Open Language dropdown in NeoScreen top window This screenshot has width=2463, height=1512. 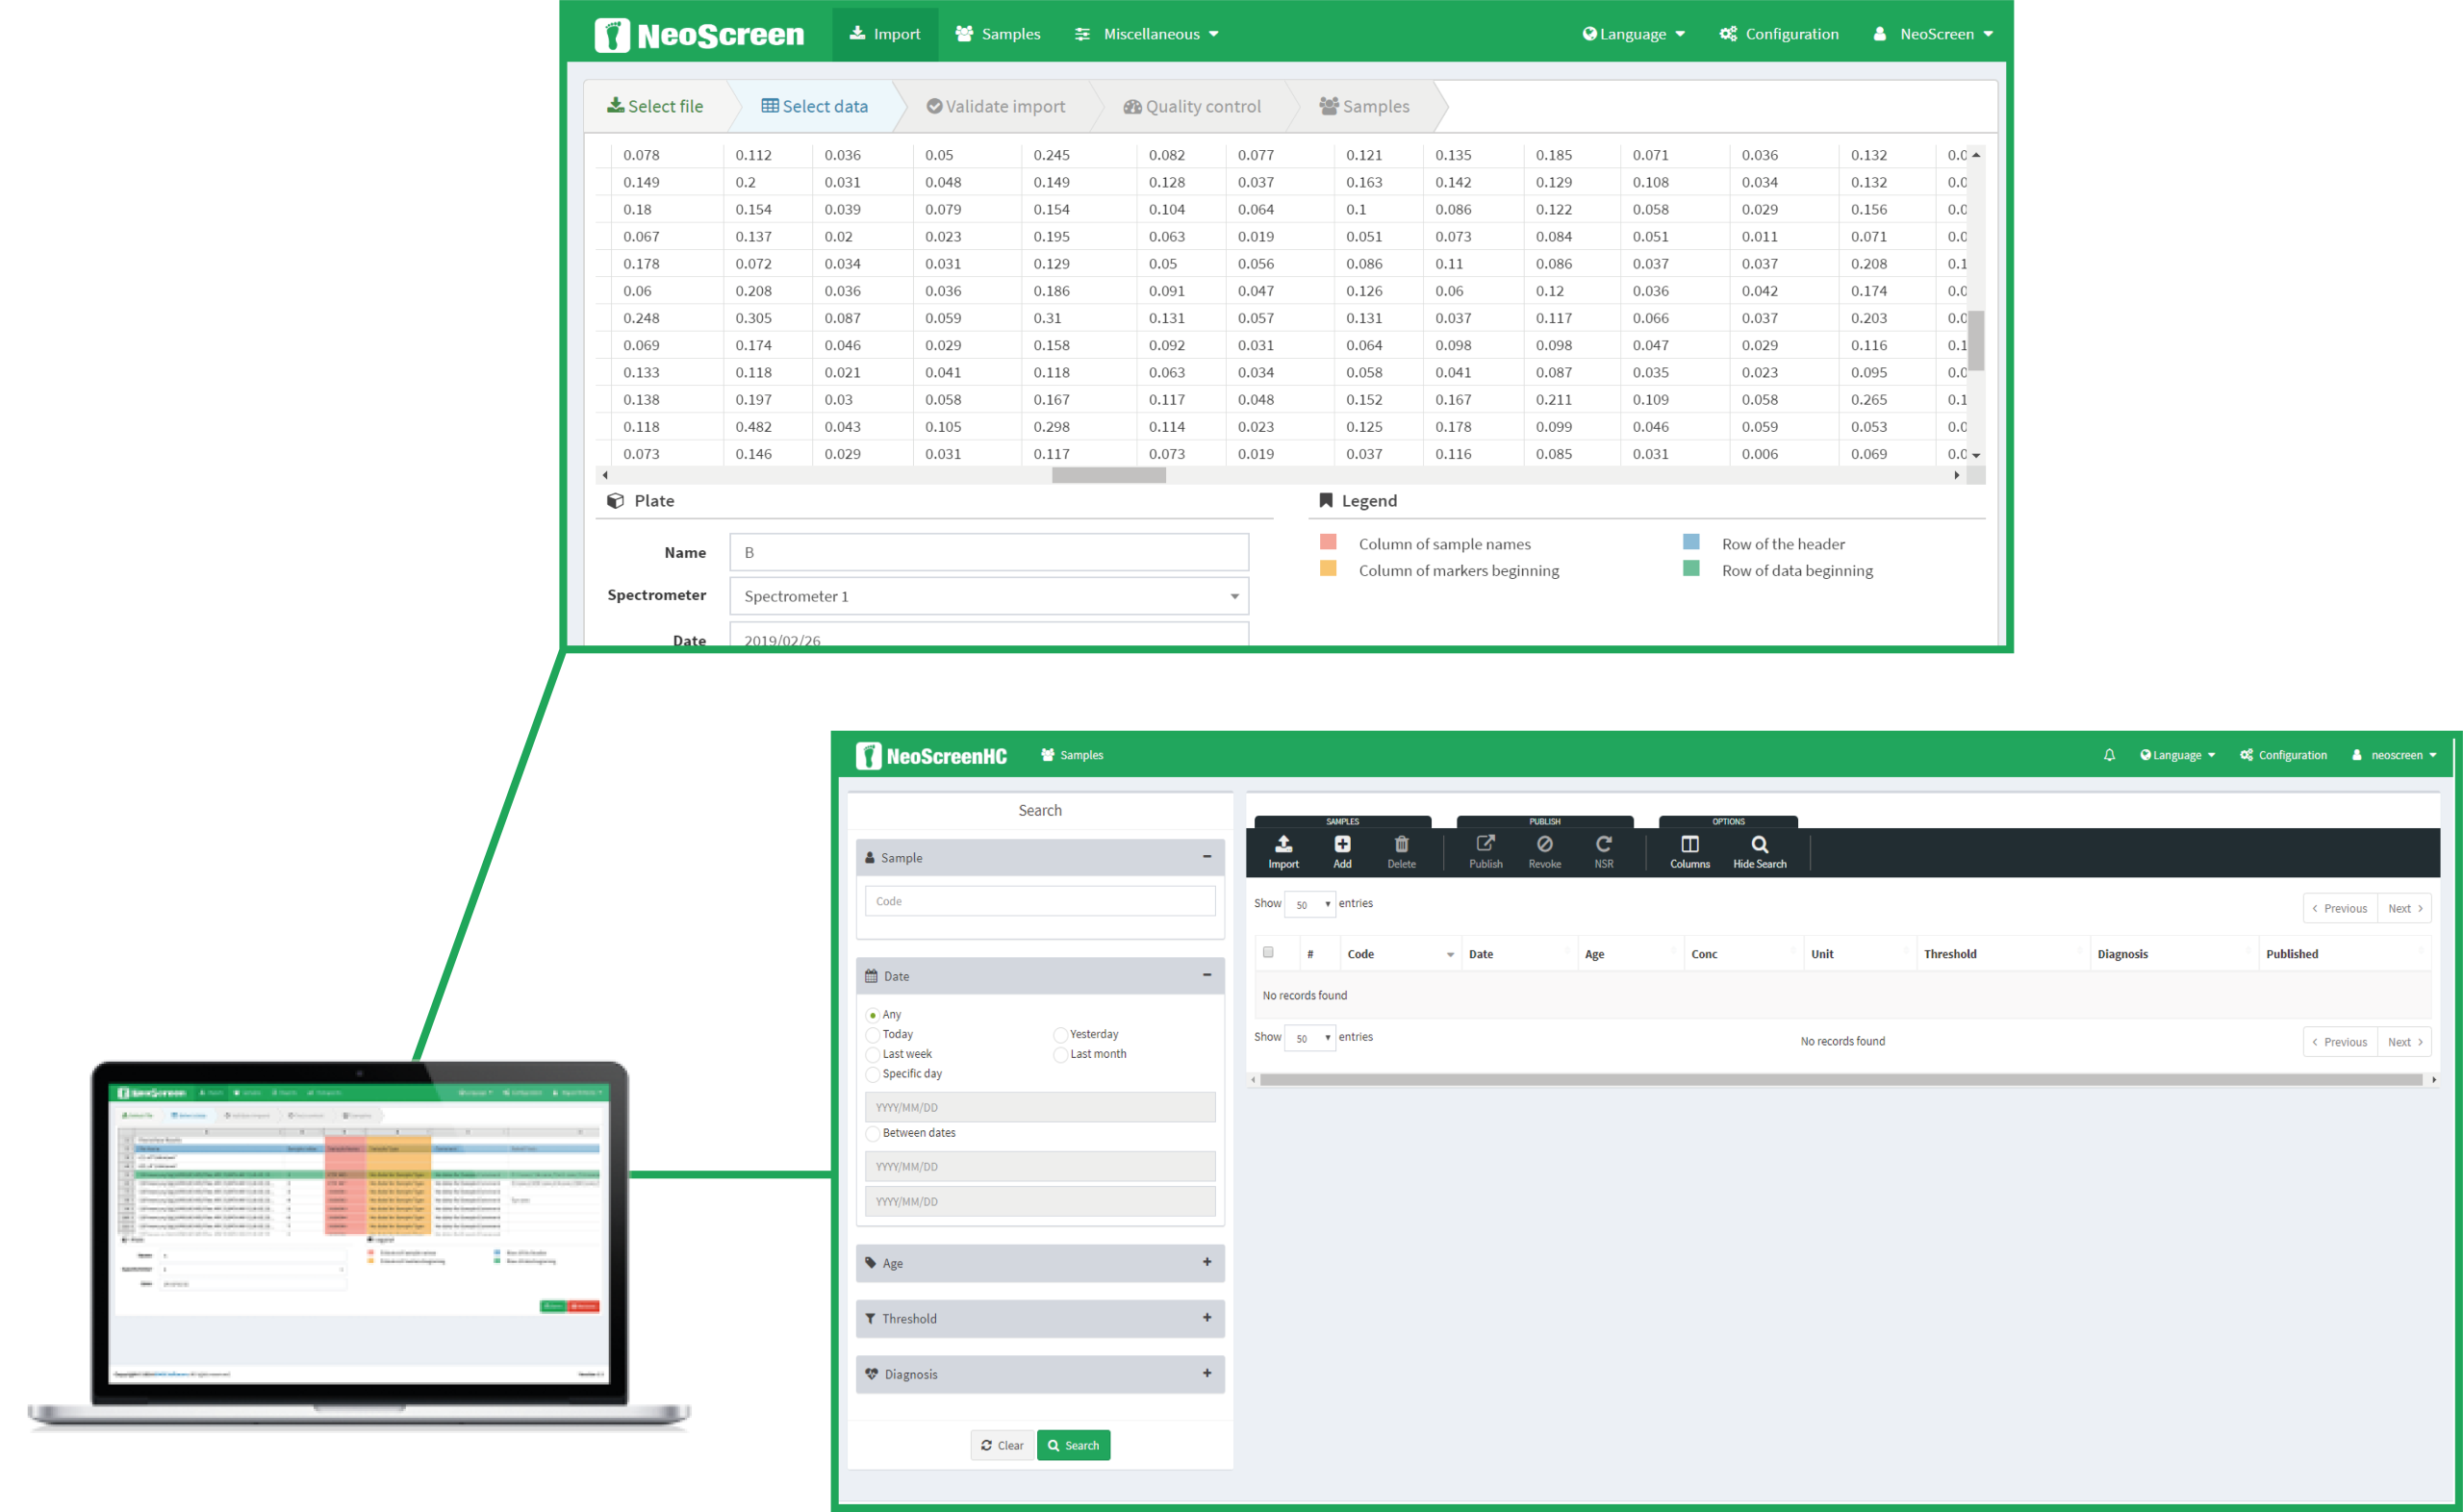1633,34
